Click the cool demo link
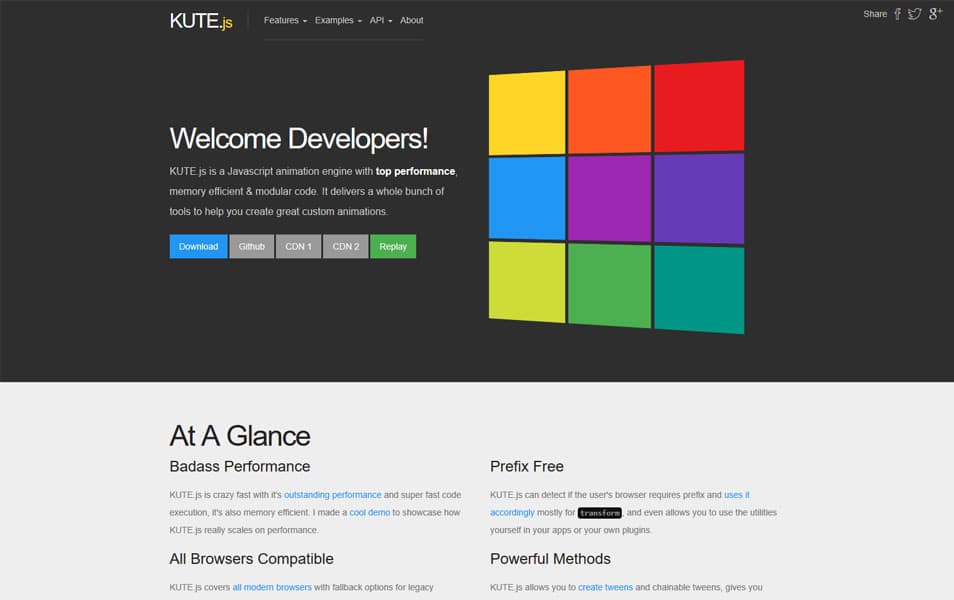The height and width of the screenshot is (600, 954). pyautogui.click(x=369, y=512)
